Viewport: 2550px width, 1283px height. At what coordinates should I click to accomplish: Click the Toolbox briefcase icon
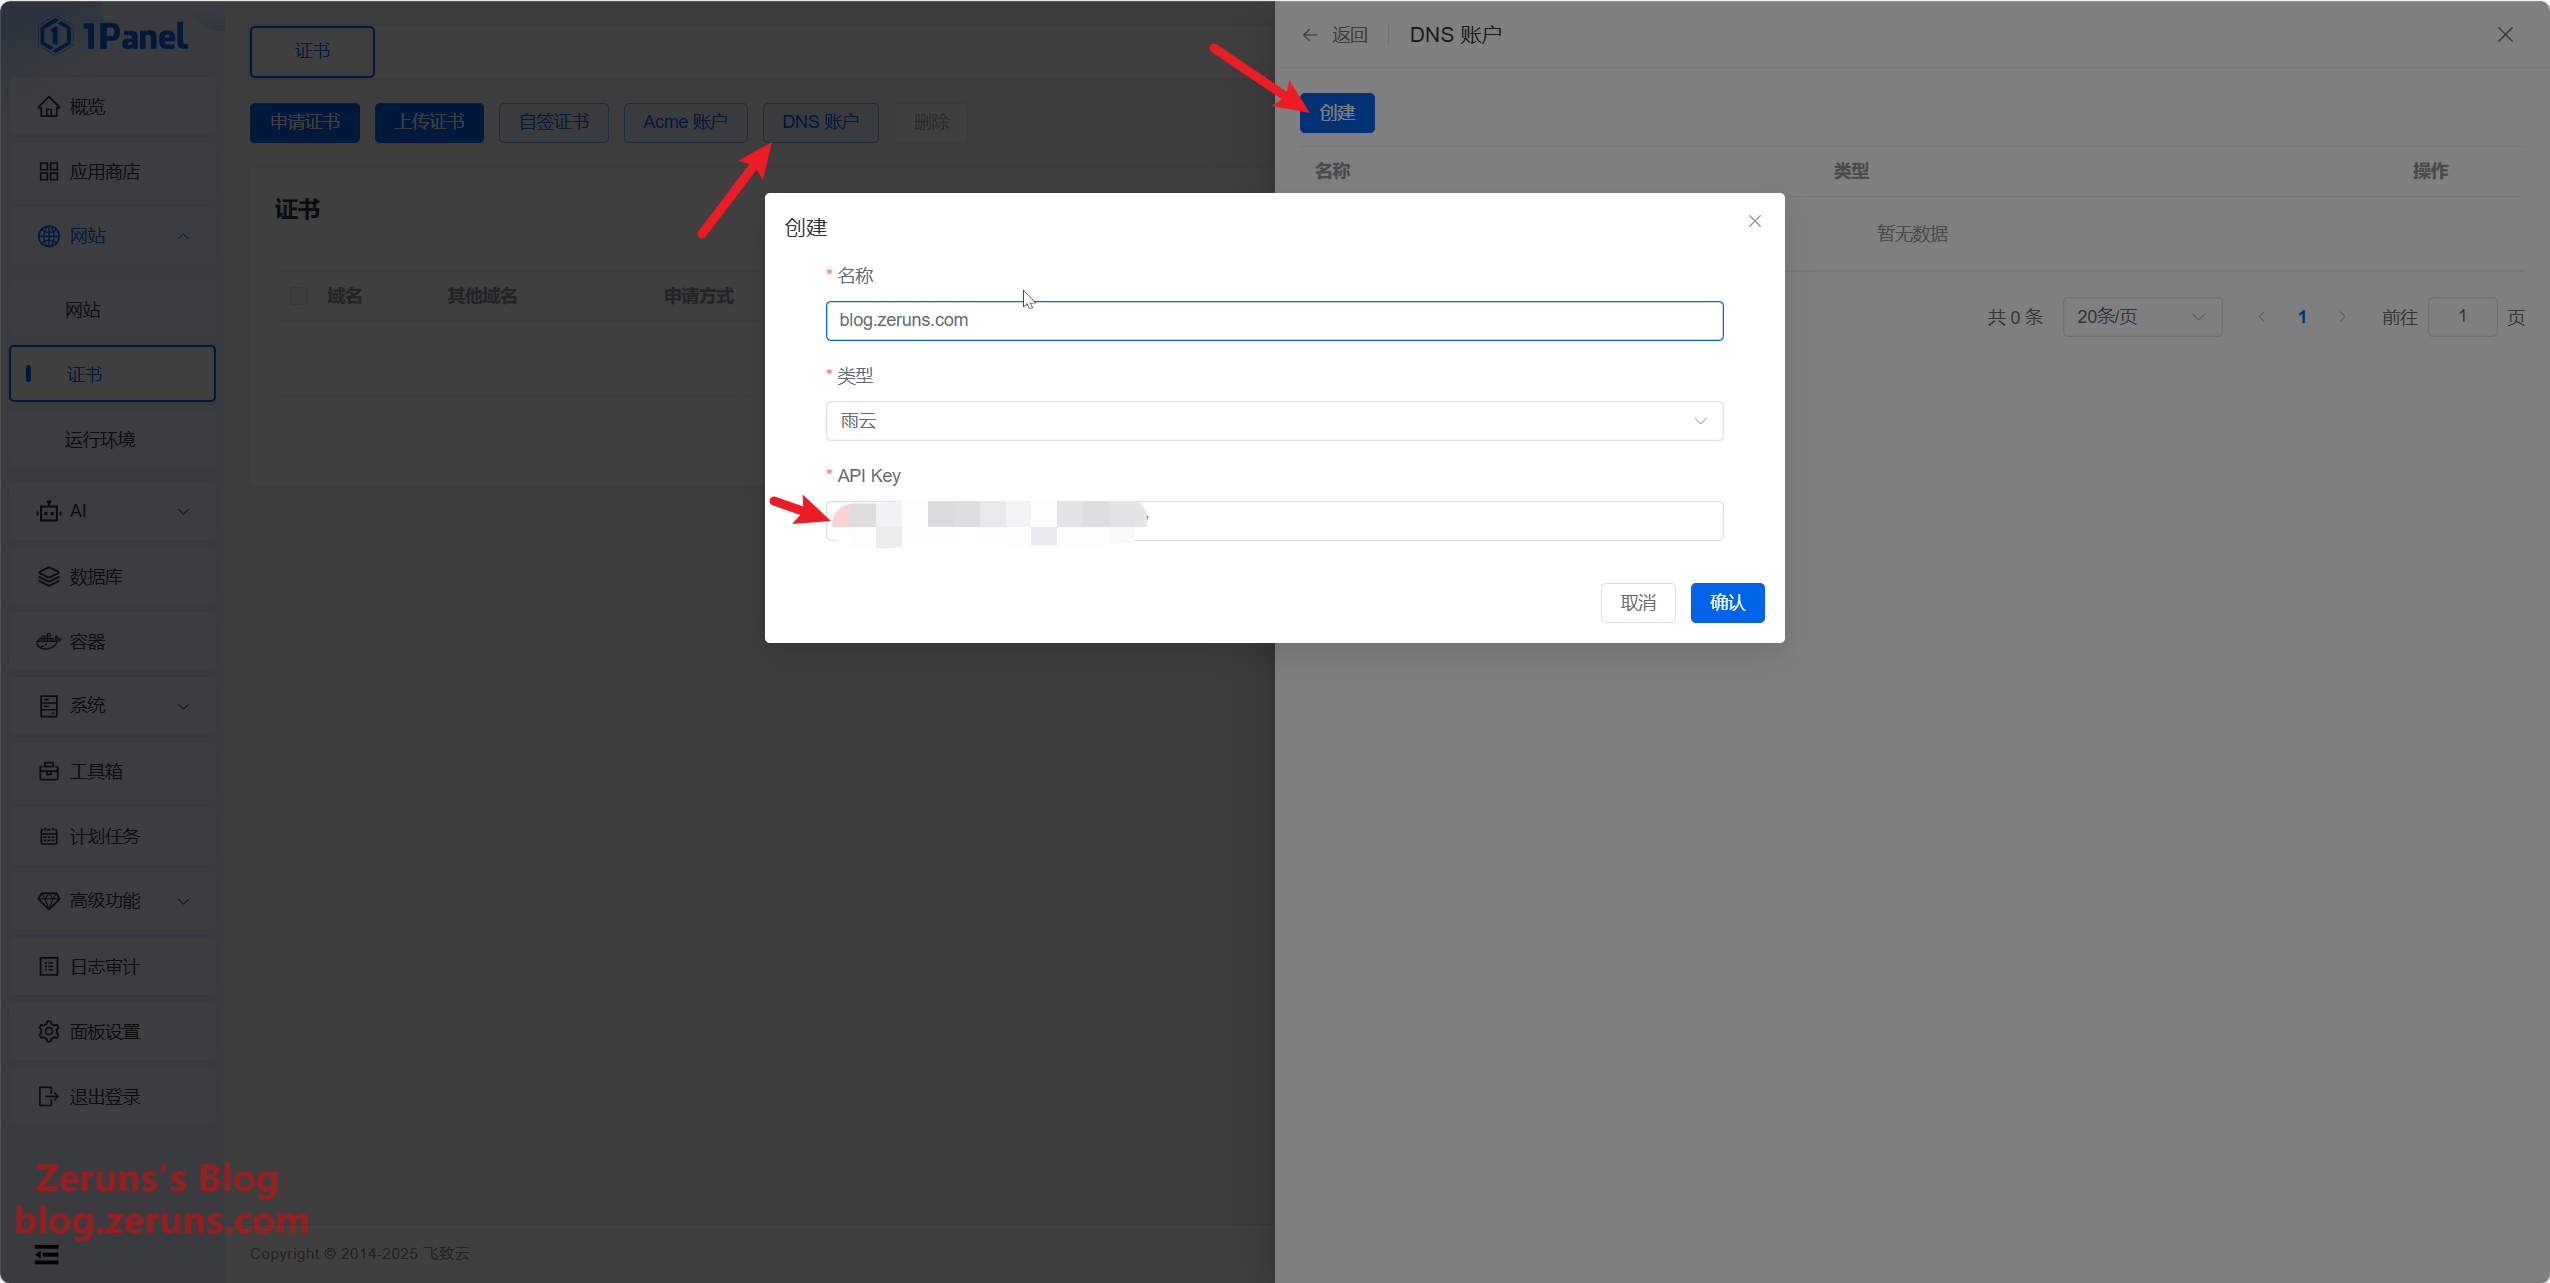(48, 771)
